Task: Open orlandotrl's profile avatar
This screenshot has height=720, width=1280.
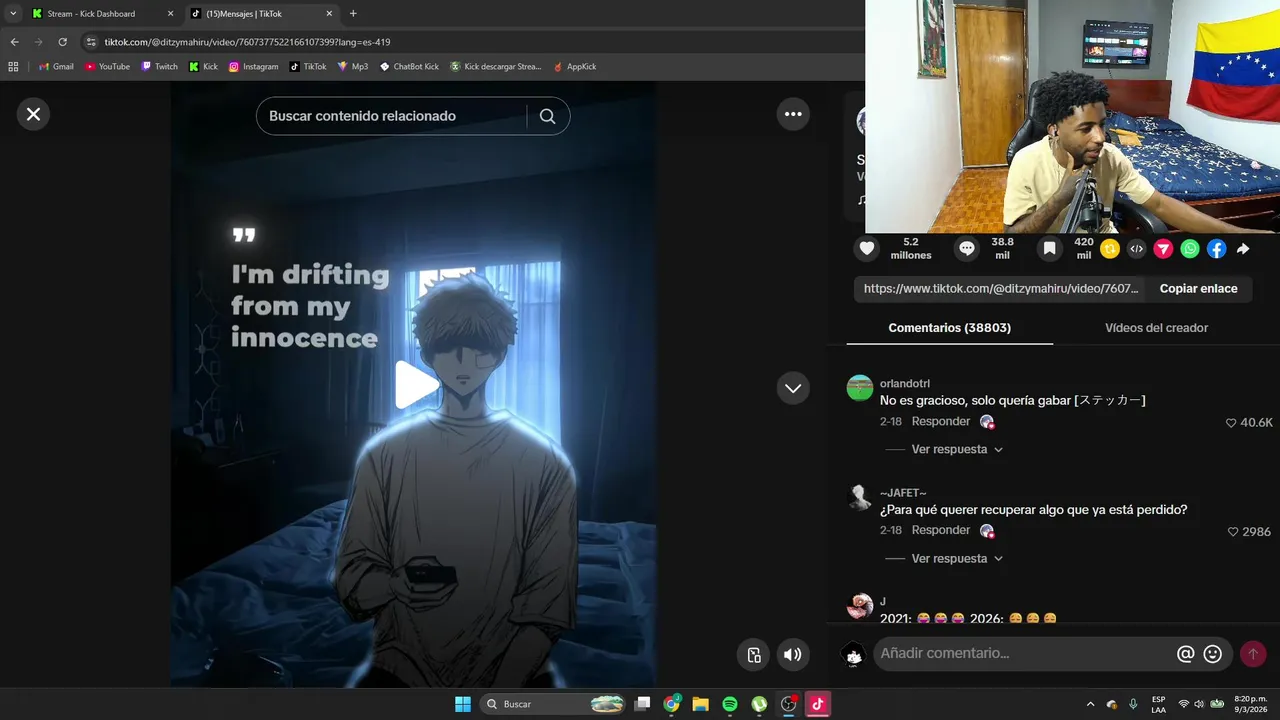Action: [860, 388]
